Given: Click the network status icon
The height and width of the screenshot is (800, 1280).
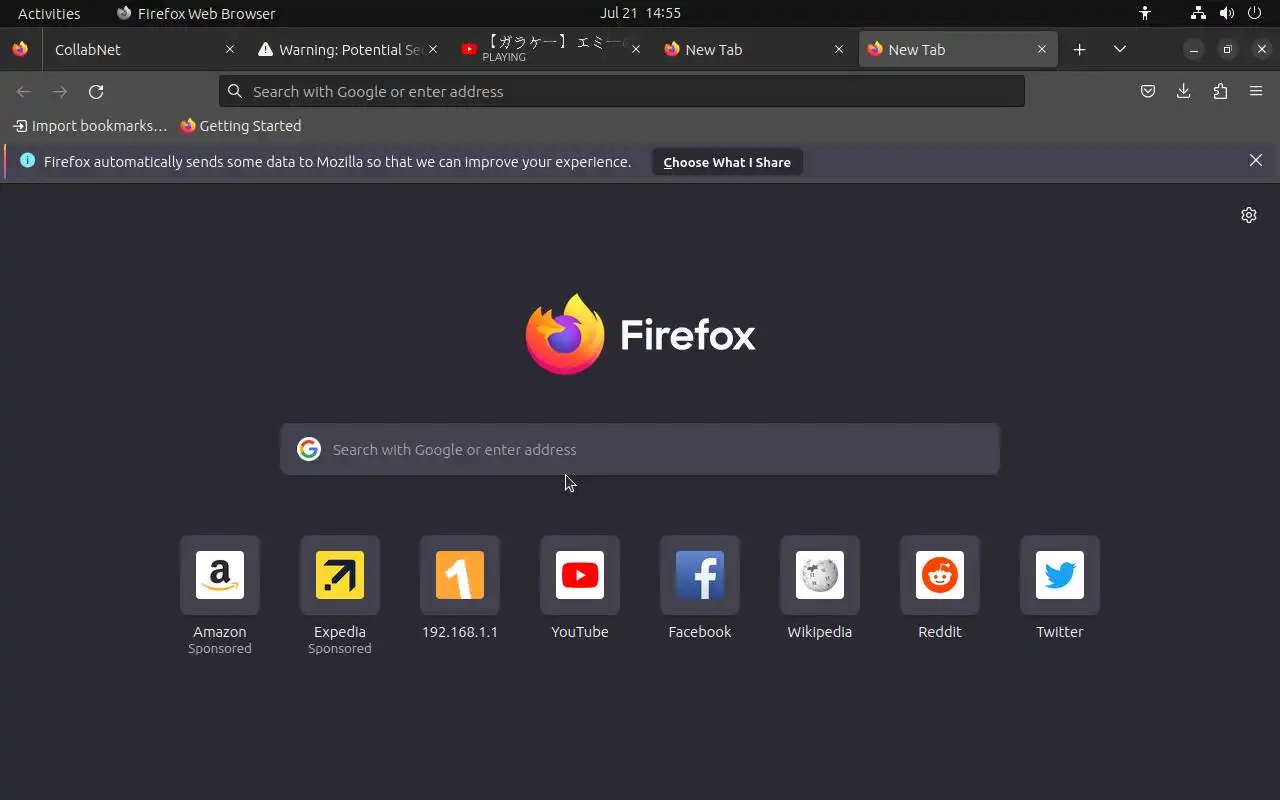Looking at the screenshot, I should pos(1198,13).
